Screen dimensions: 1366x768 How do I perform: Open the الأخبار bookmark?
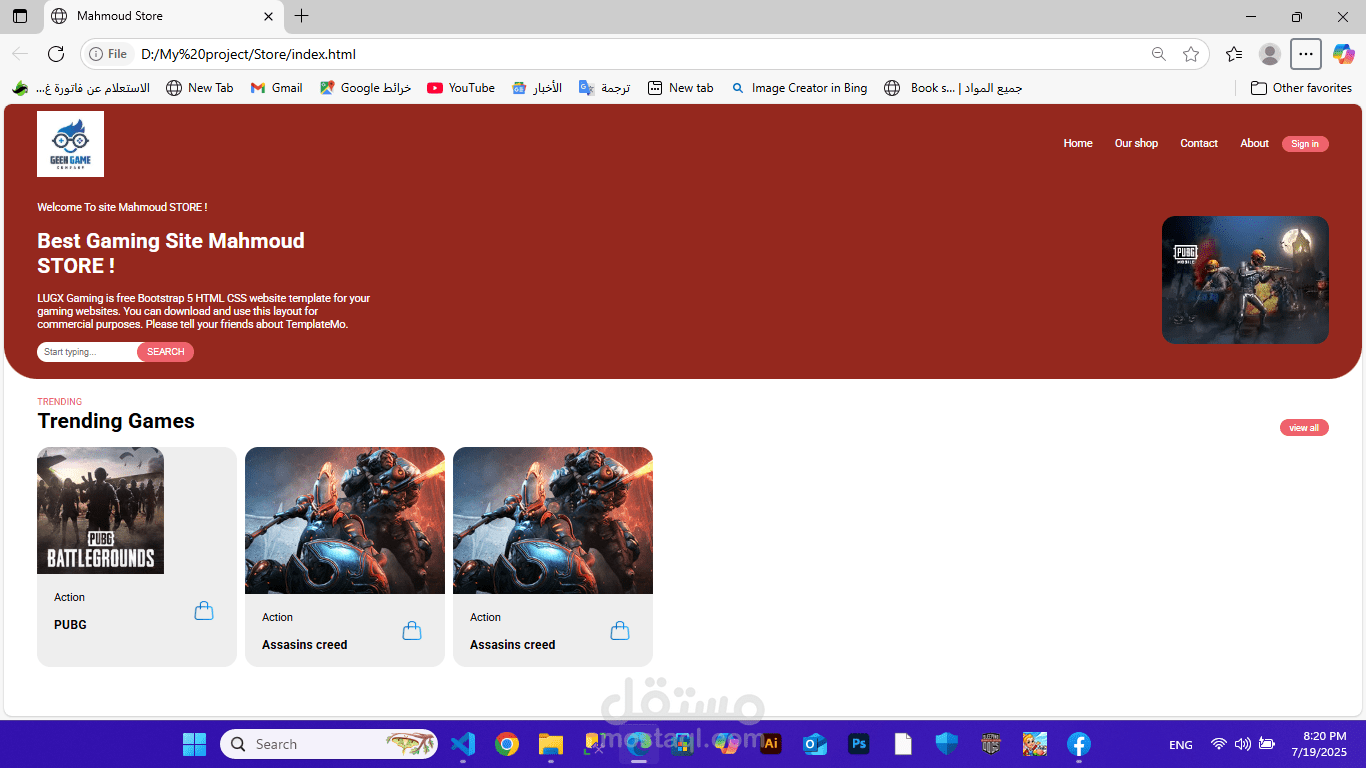click(x=537, y=88)
